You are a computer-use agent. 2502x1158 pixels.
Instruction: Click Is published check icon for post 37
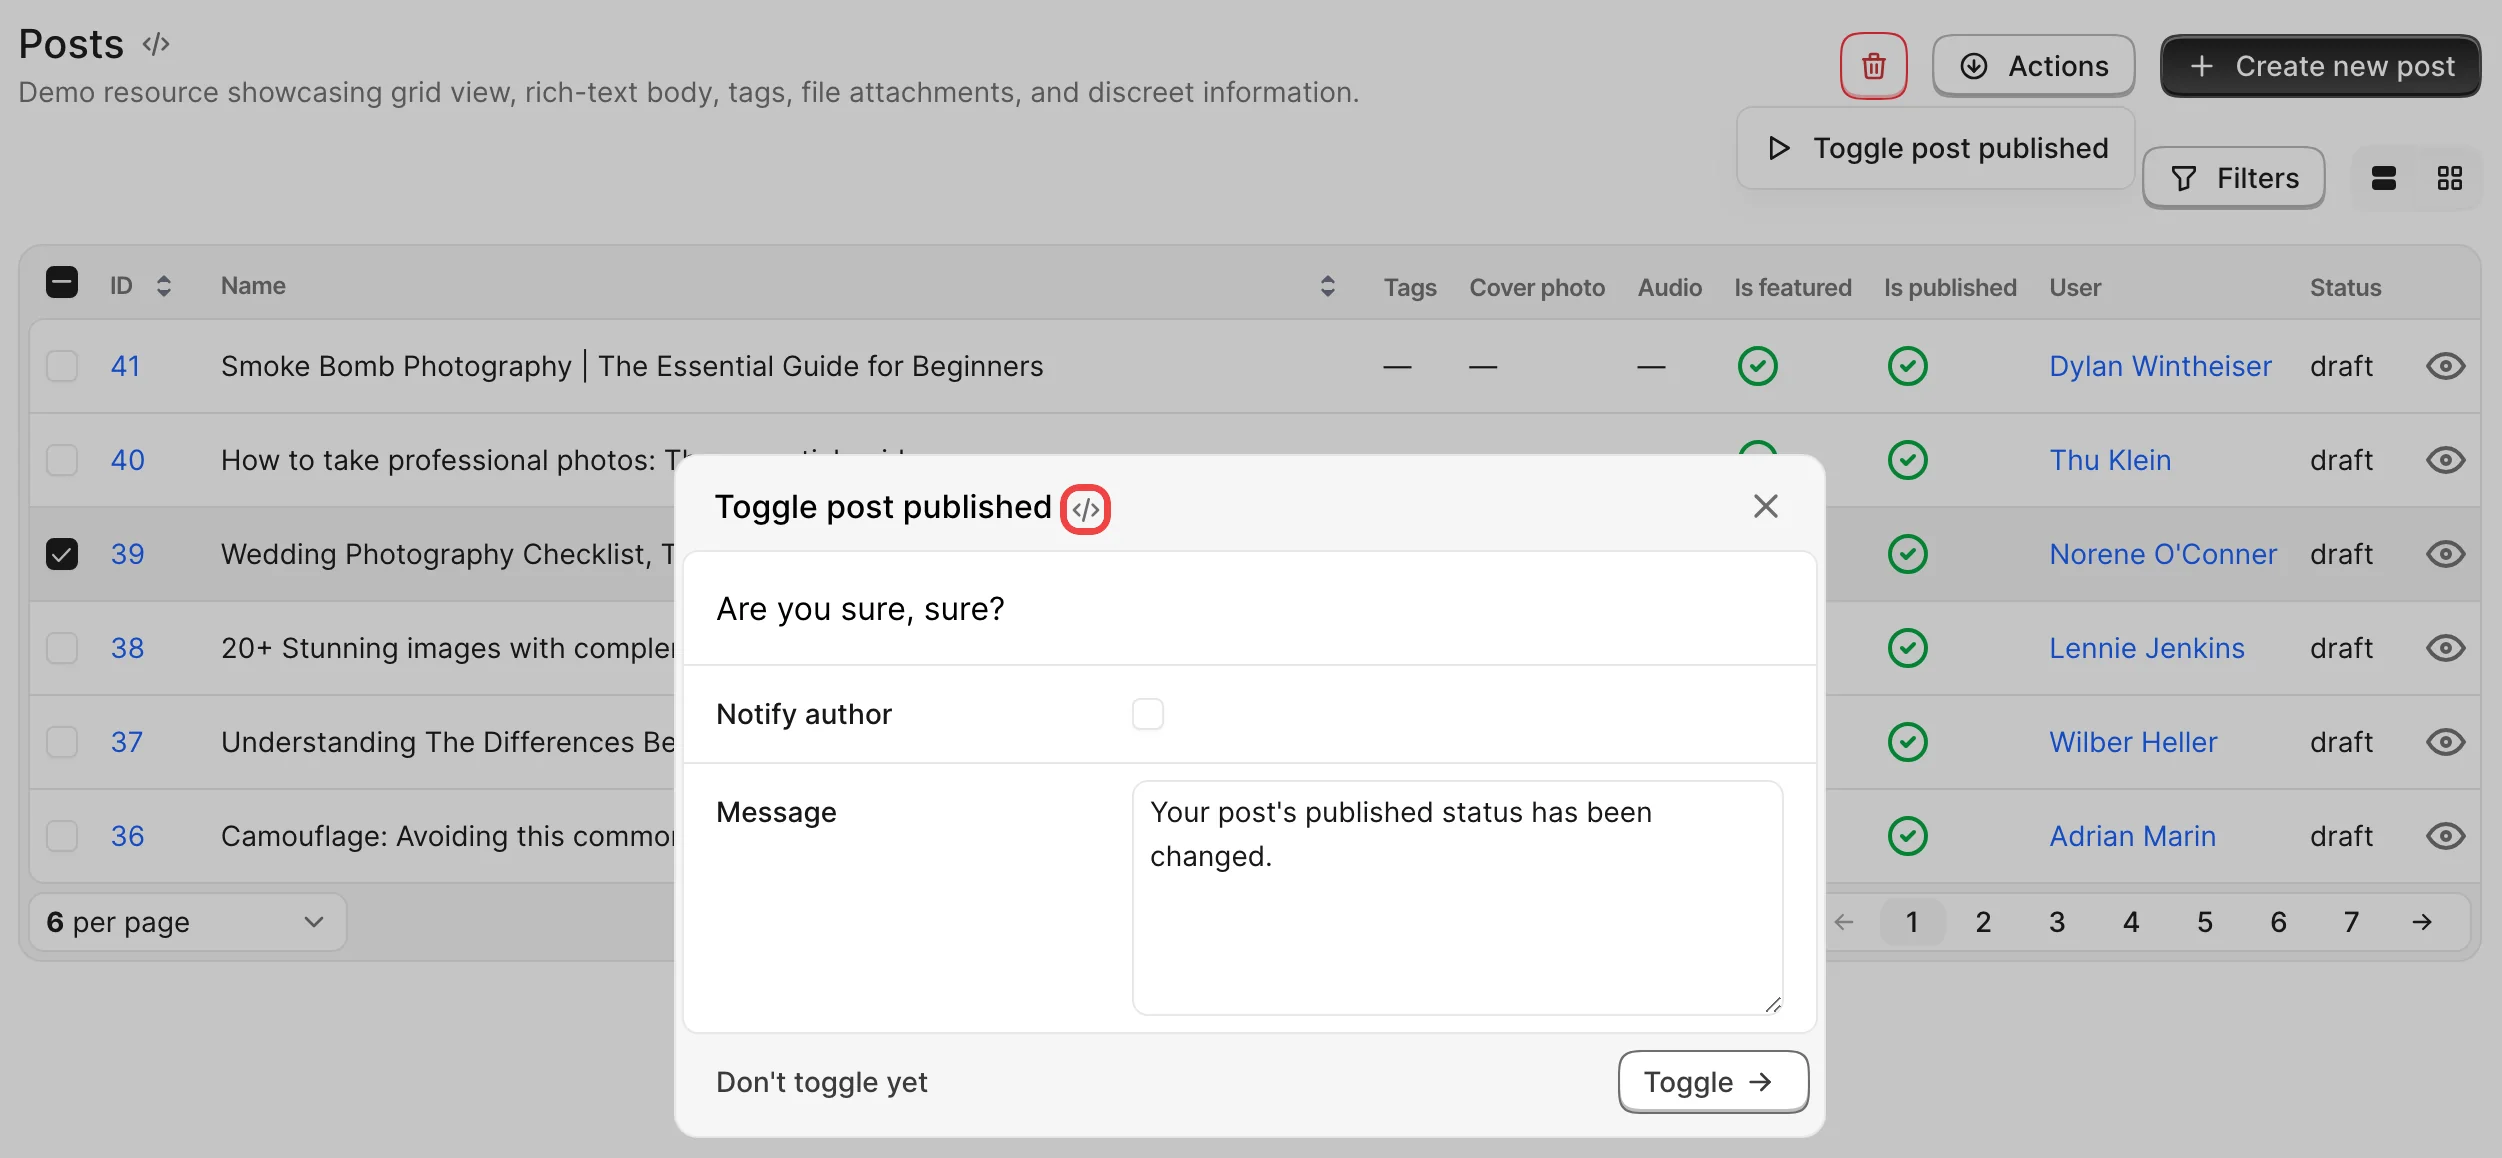1907,742
